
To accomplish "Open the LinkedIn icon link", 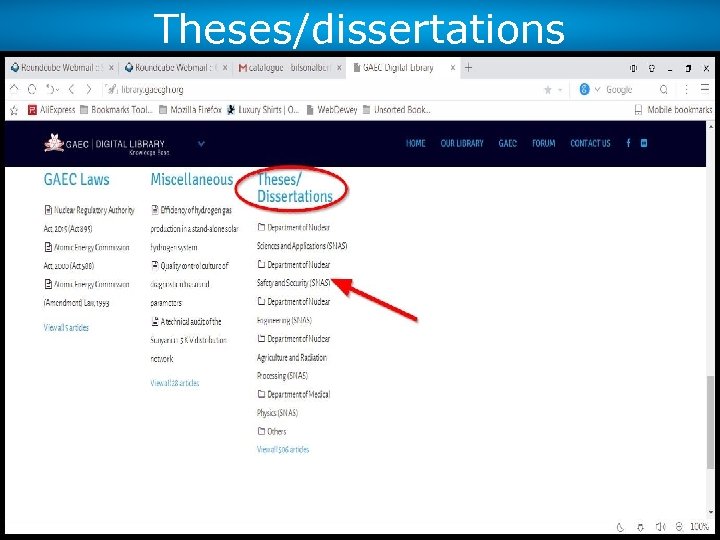I will pos(644,143).
